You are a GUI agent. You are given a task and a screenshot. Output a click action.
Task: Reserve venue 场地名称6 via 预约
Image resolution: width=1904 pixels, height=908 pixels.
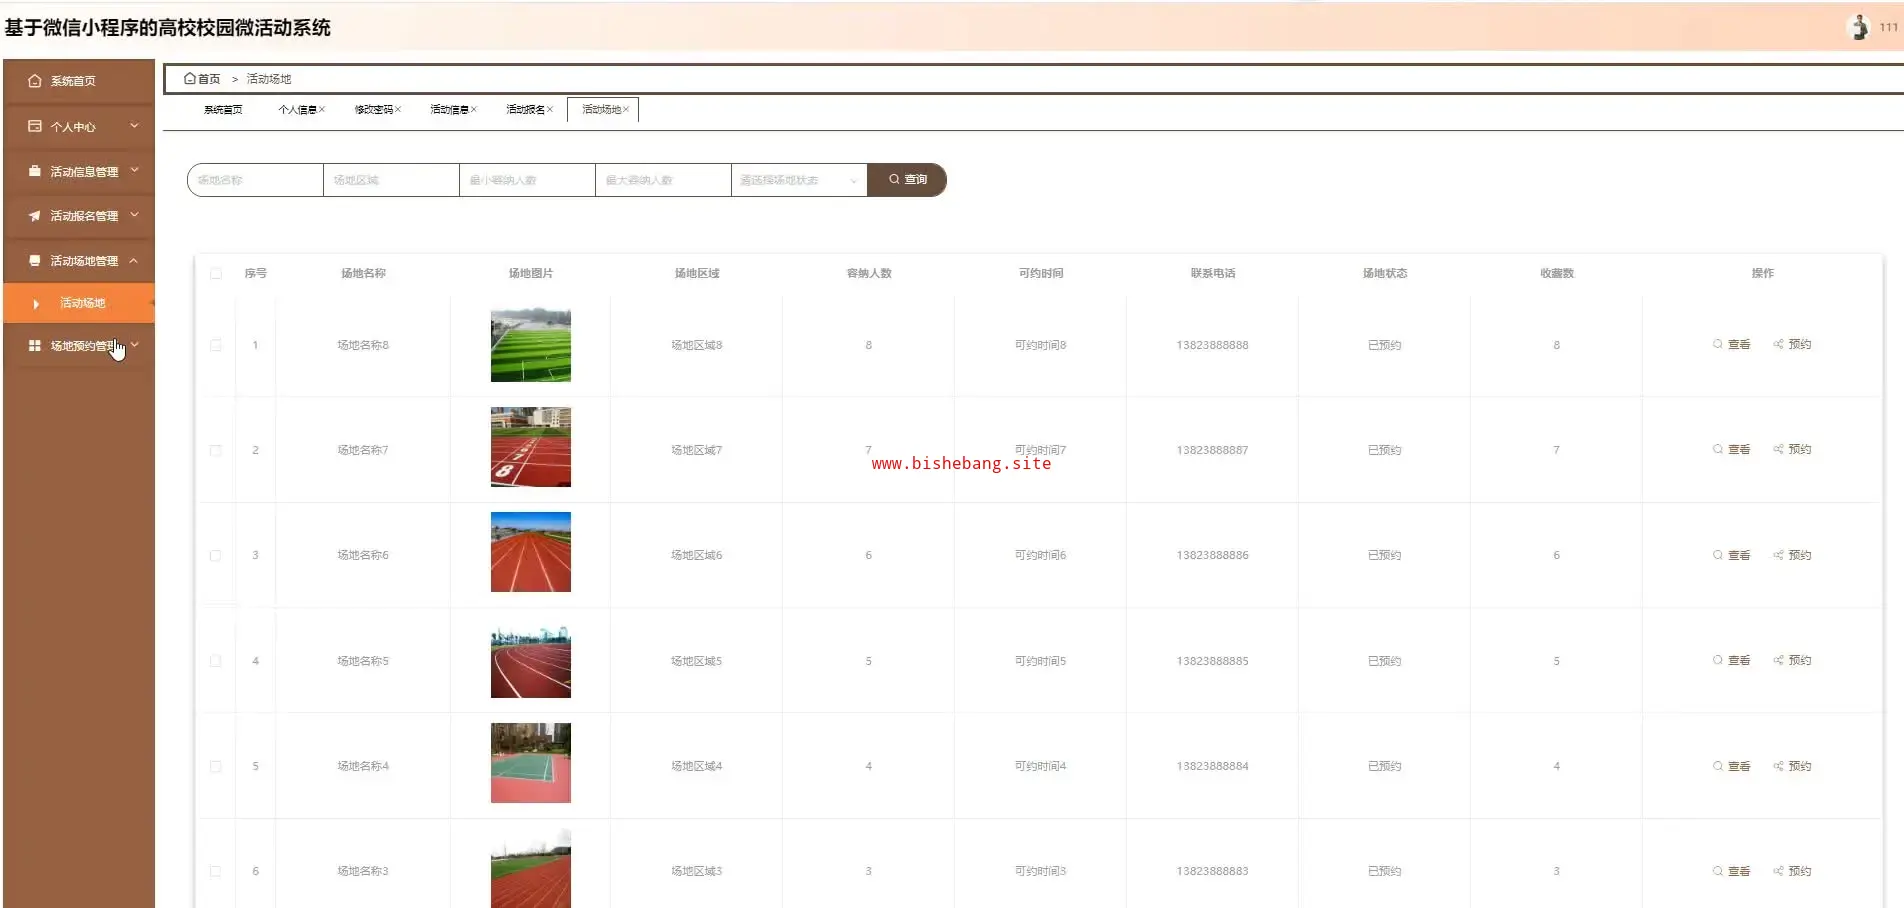click(1793, 555)
